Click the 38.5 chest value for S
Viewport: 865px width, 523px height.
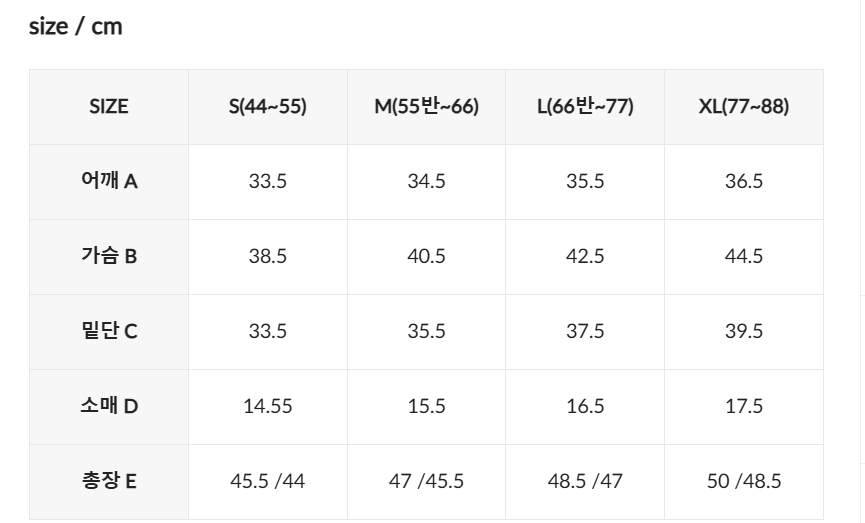point(267,256)
